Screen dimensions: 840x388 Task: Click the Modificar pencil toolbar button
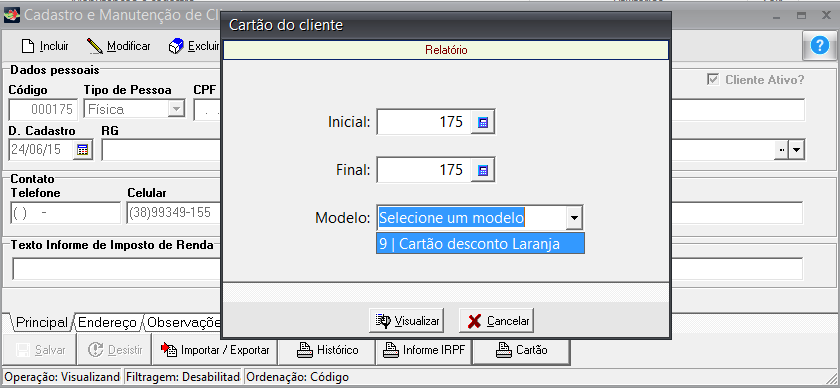pyautogui.click(x=119, y=46)
